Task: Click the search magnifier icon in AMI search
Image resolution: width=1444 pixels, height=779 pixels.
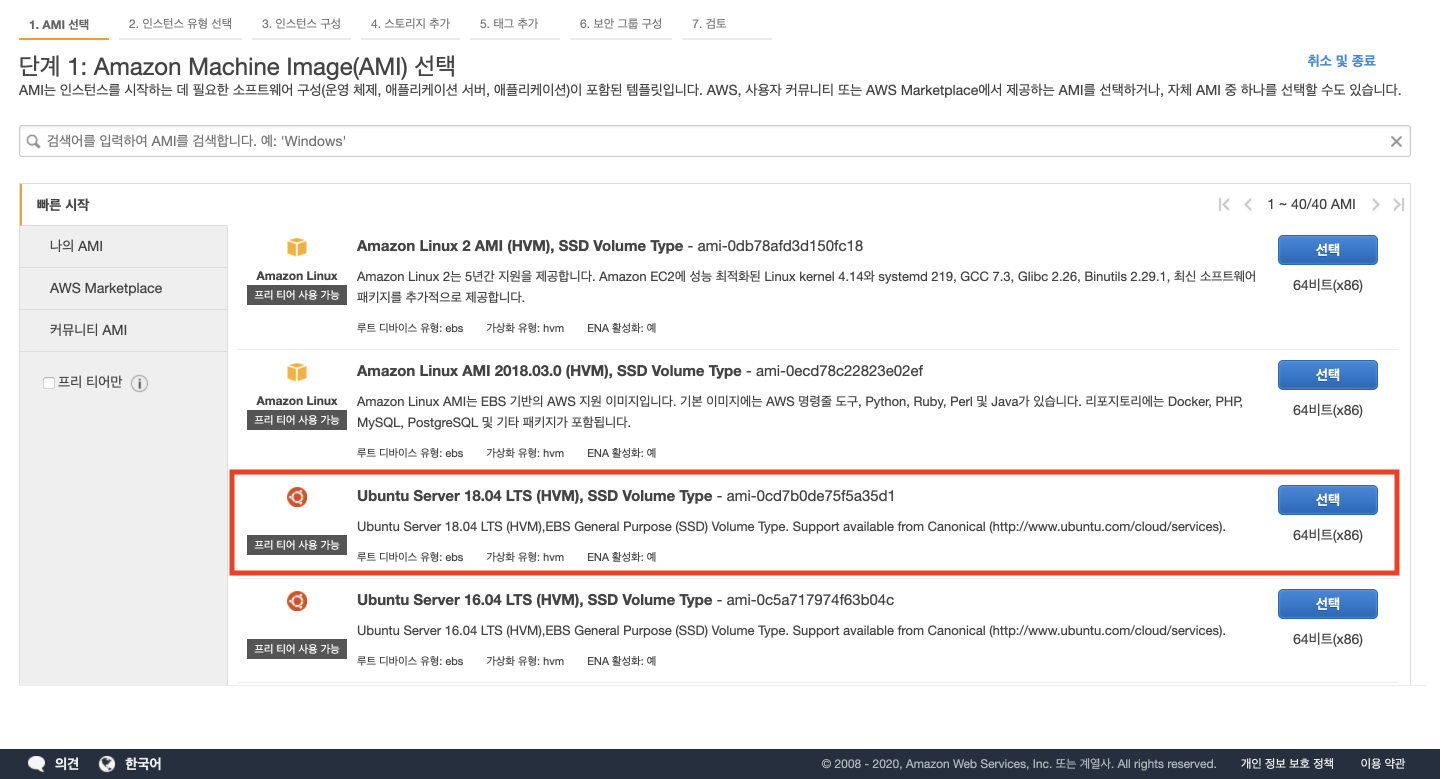Action: (34, 142)
